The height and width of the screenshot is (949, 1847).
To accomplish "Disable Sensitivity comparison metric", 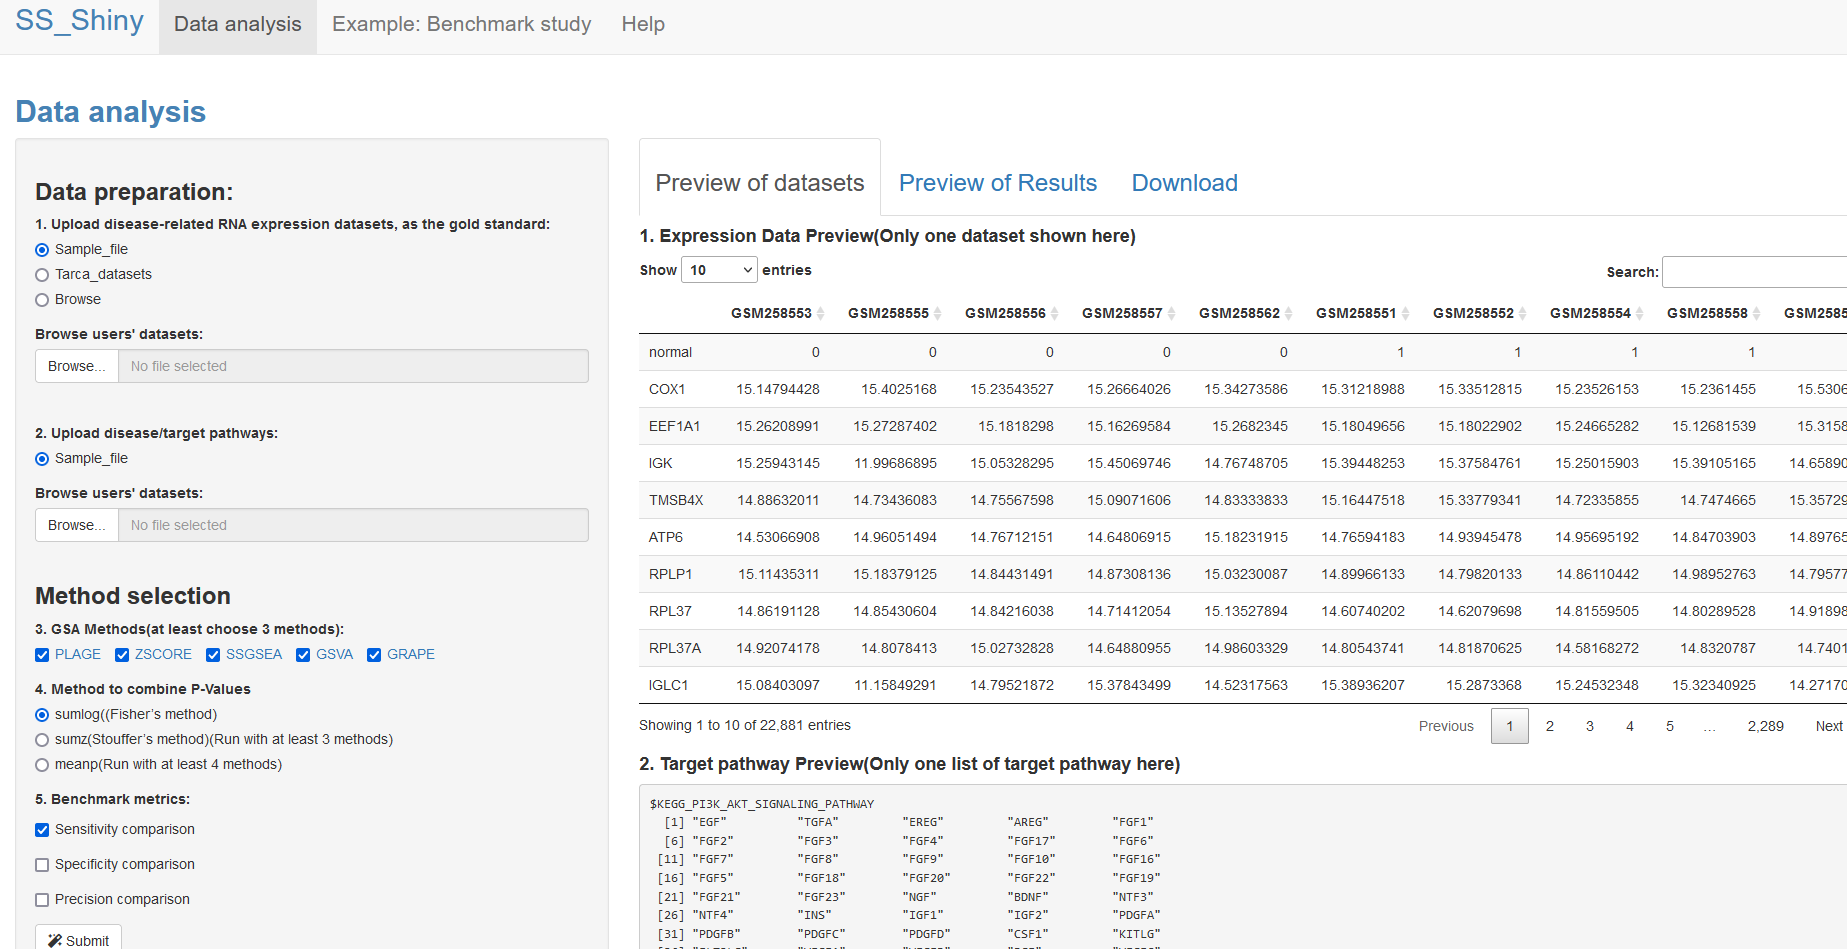I will 42,830.
